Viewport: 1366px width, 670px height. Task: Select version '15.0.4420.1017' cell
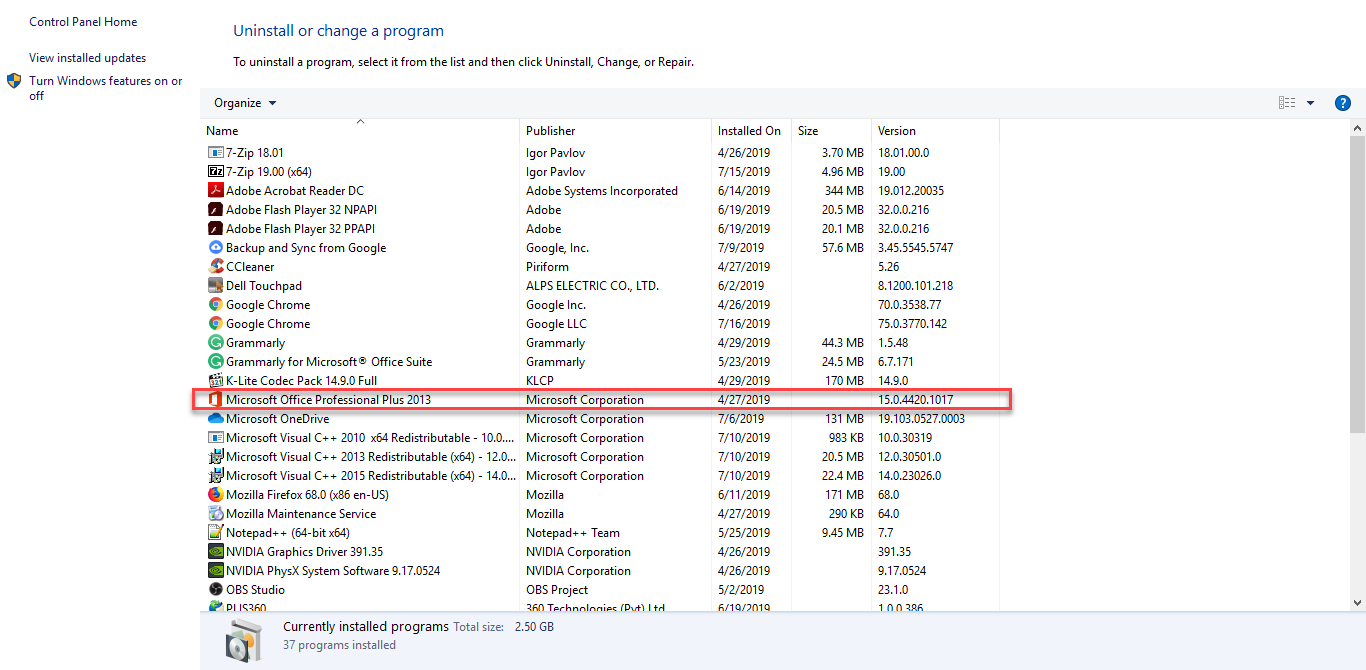point(915,400)
